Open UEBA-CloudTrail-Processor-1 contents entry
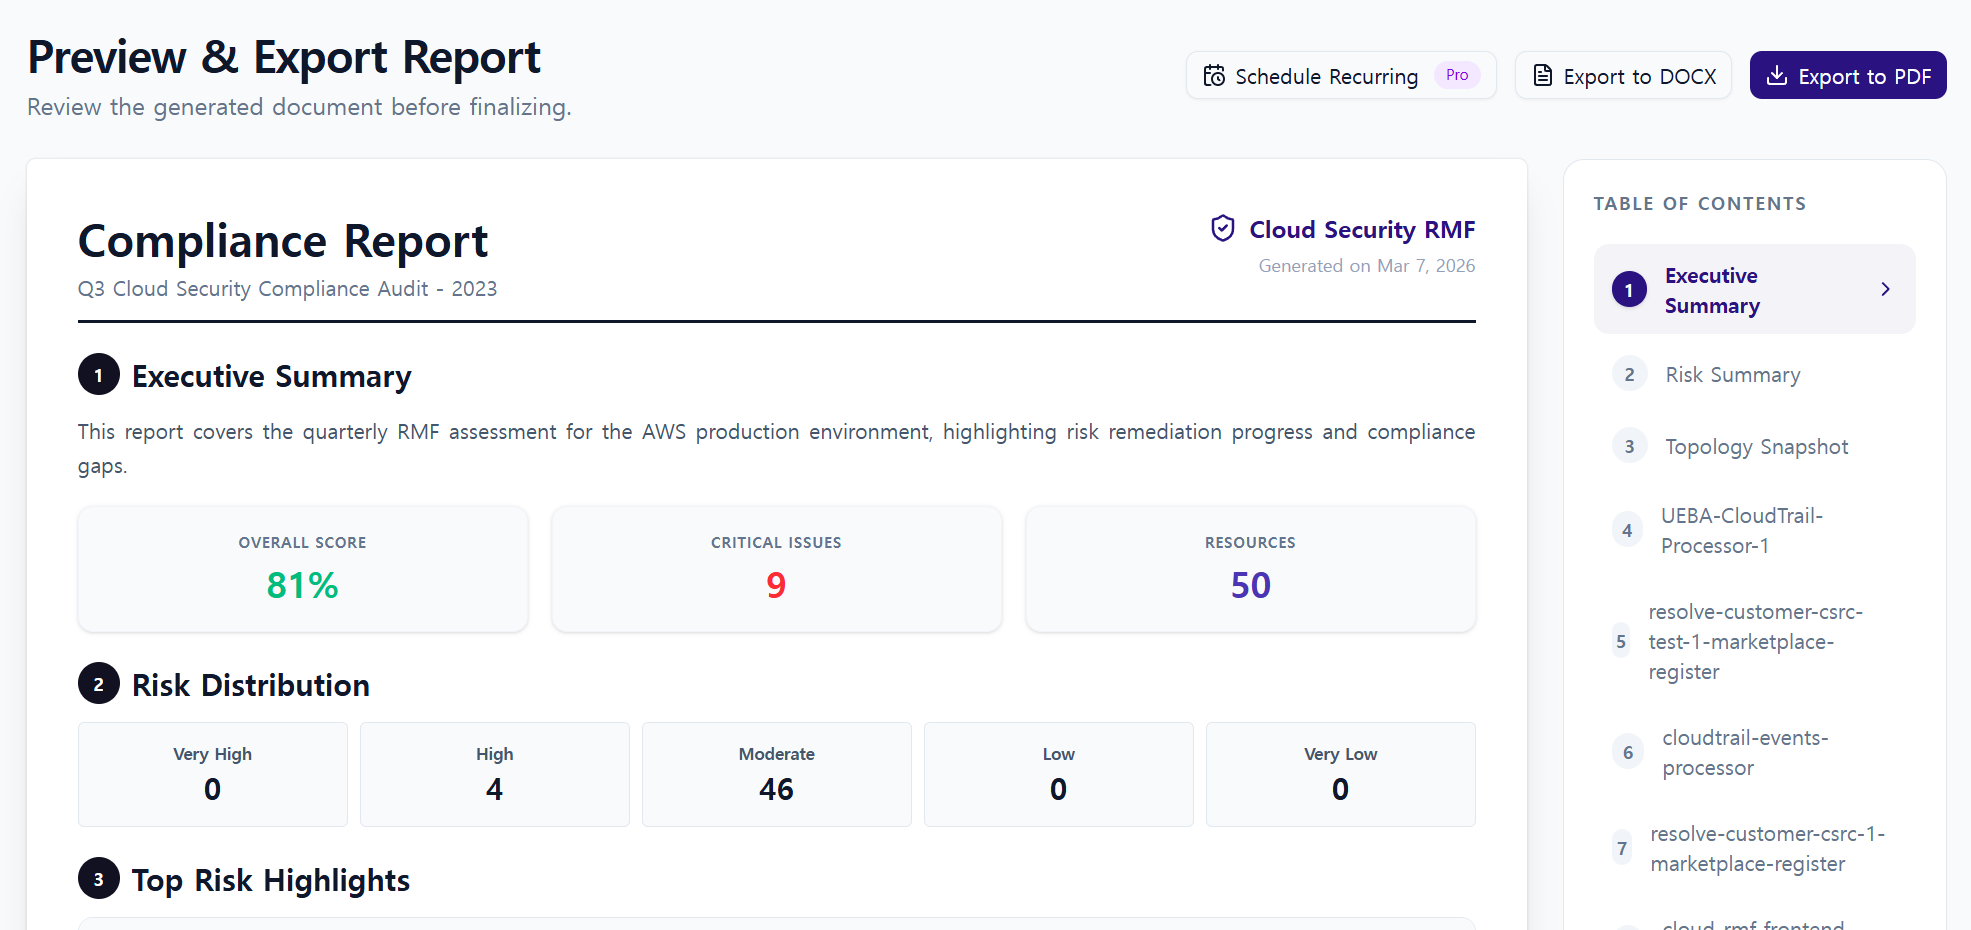The height and width of the screenshot is (930, 1971). (1755, 531)
